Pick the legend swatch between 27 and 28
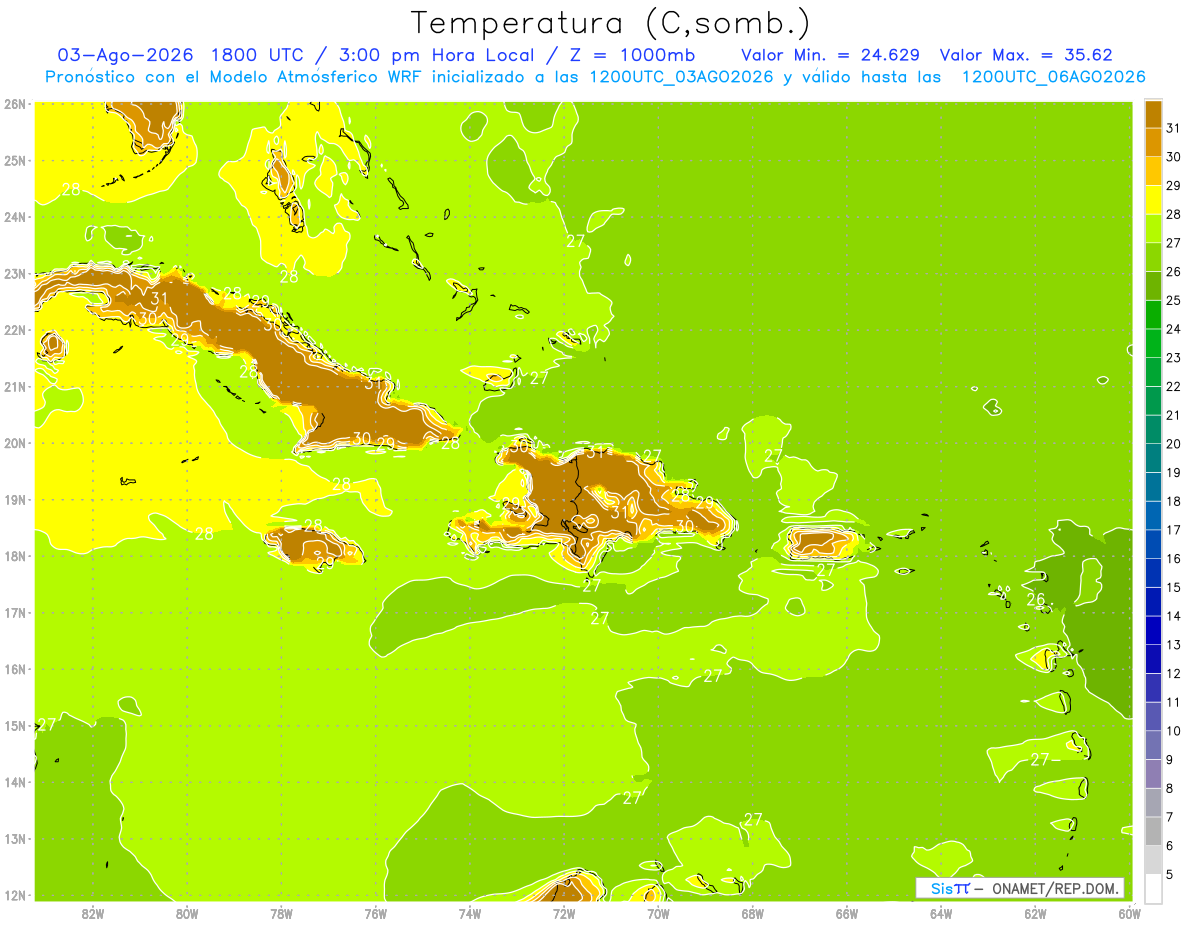The height and width of the screenshot is (927, 1200). 1153,228
